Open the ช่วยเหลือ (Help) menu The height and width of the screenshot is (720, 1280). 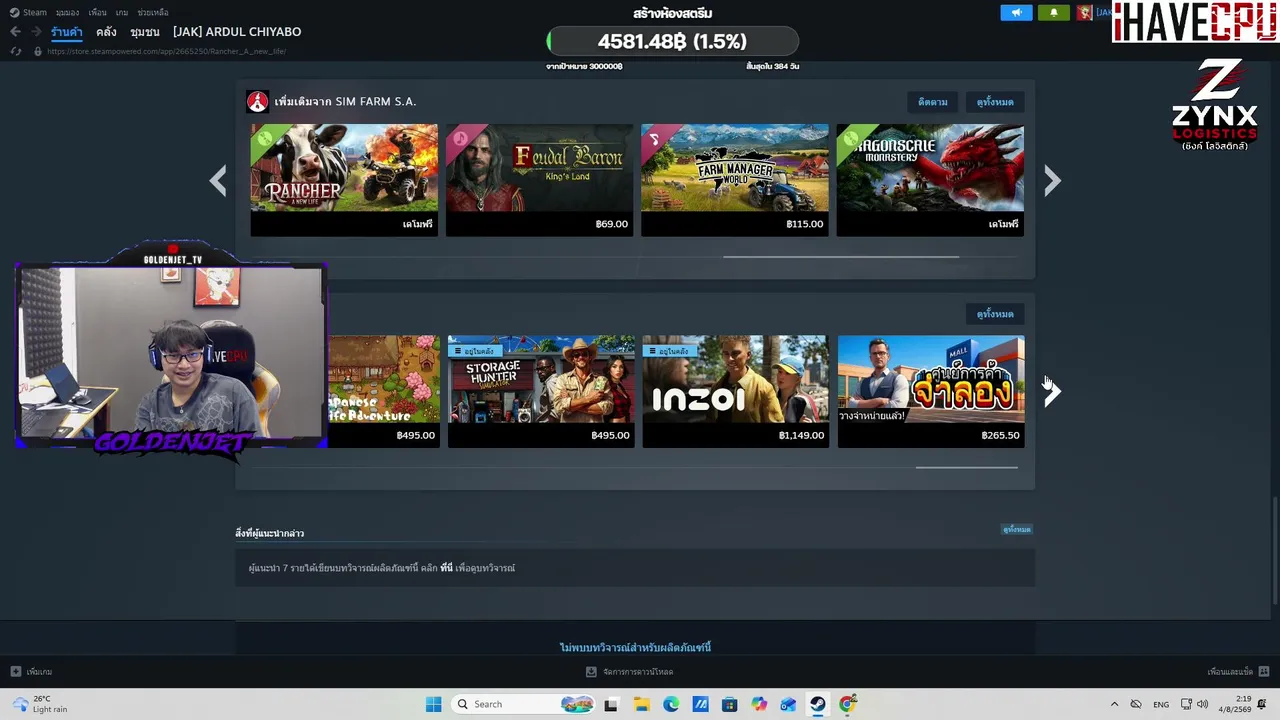(153, 13)
